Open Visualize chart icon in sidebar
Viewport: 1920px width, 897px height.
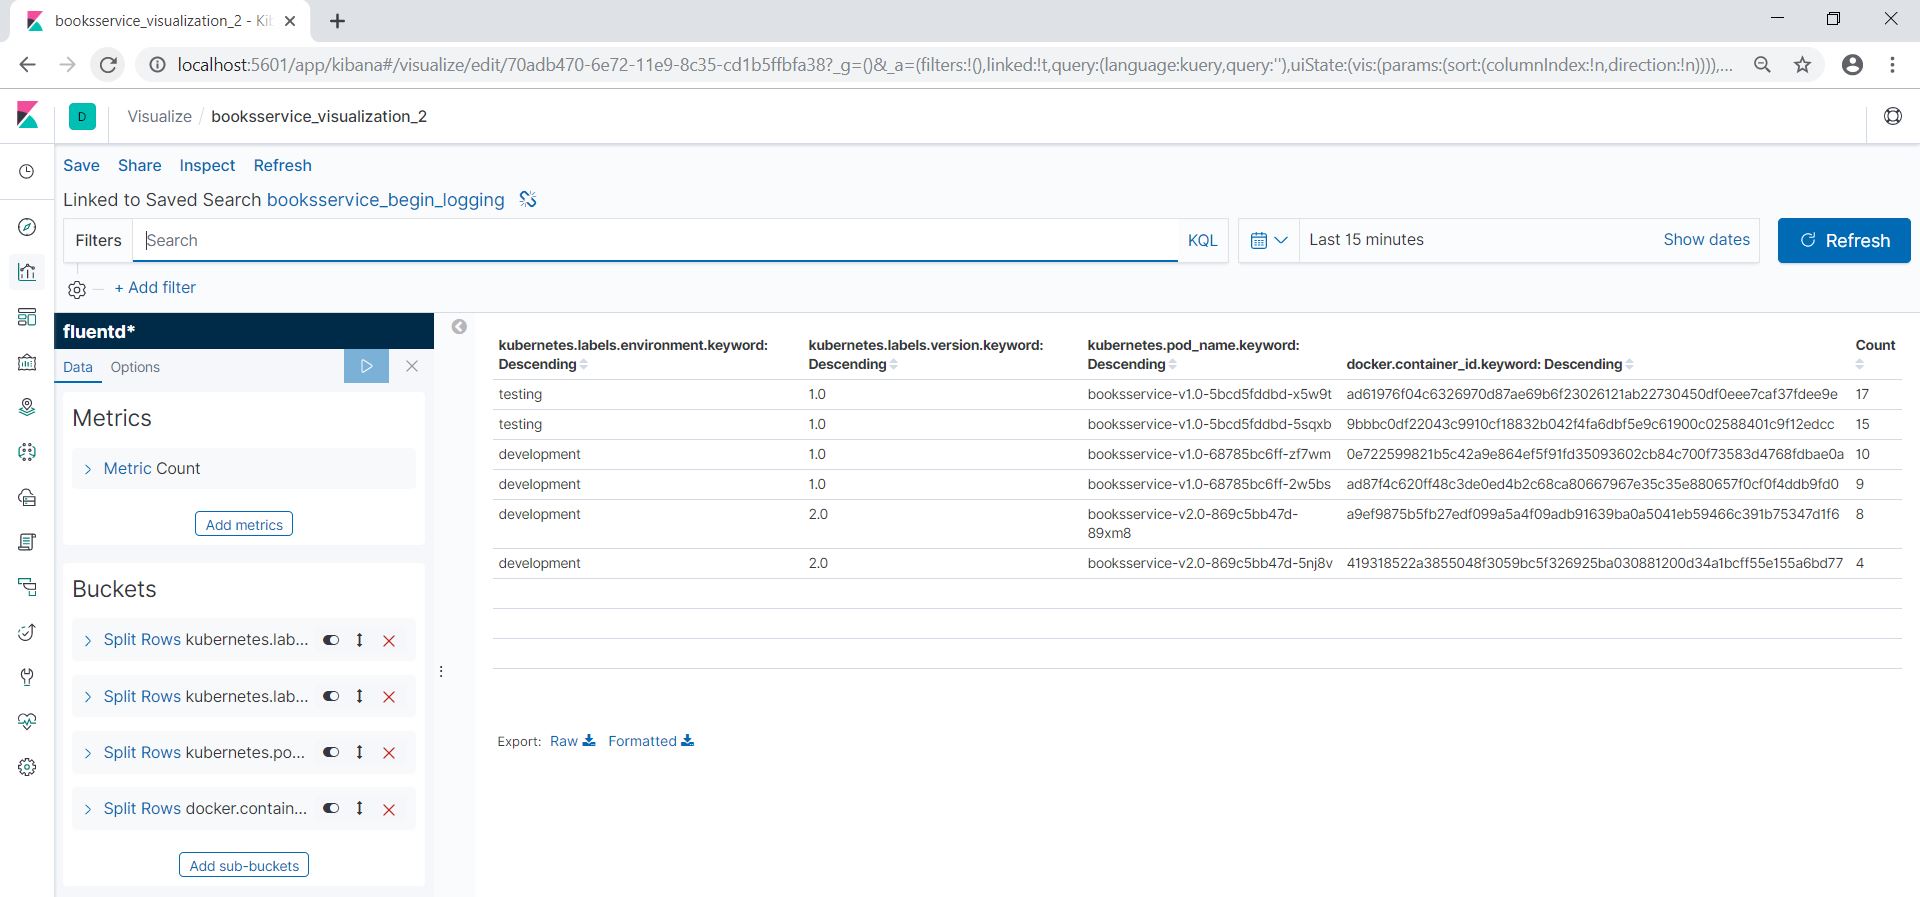pos(27,272)
